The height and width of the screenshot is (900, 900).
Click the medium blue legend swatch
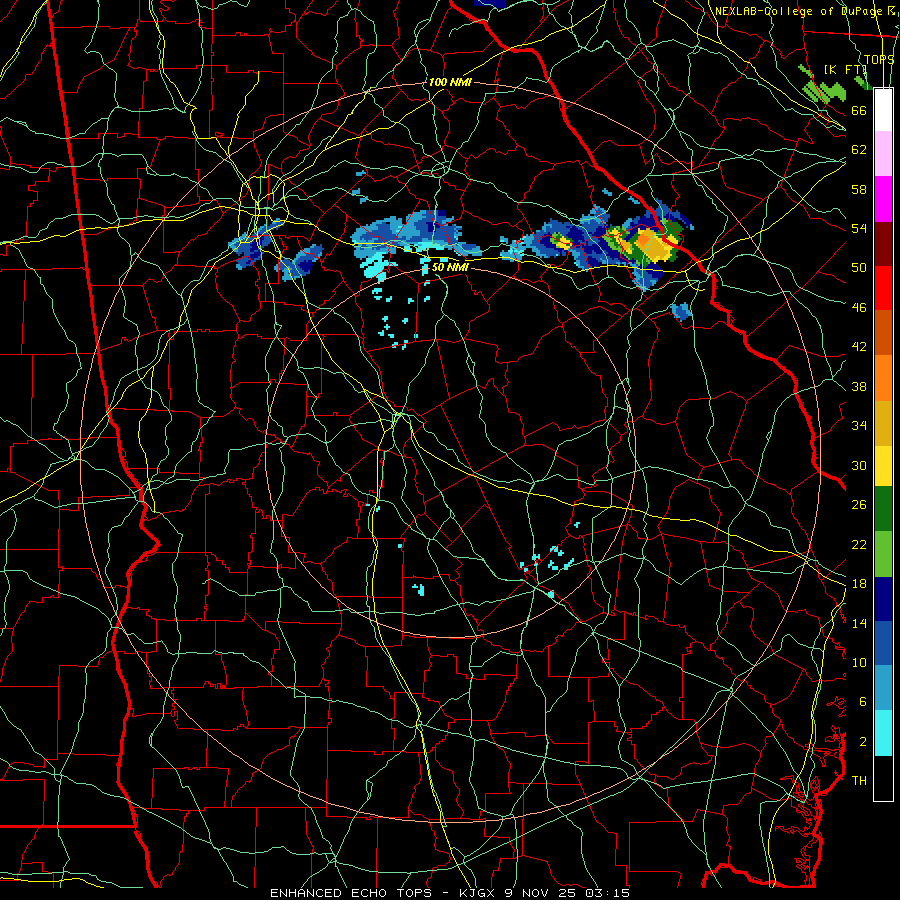click(x=883, y=643)
